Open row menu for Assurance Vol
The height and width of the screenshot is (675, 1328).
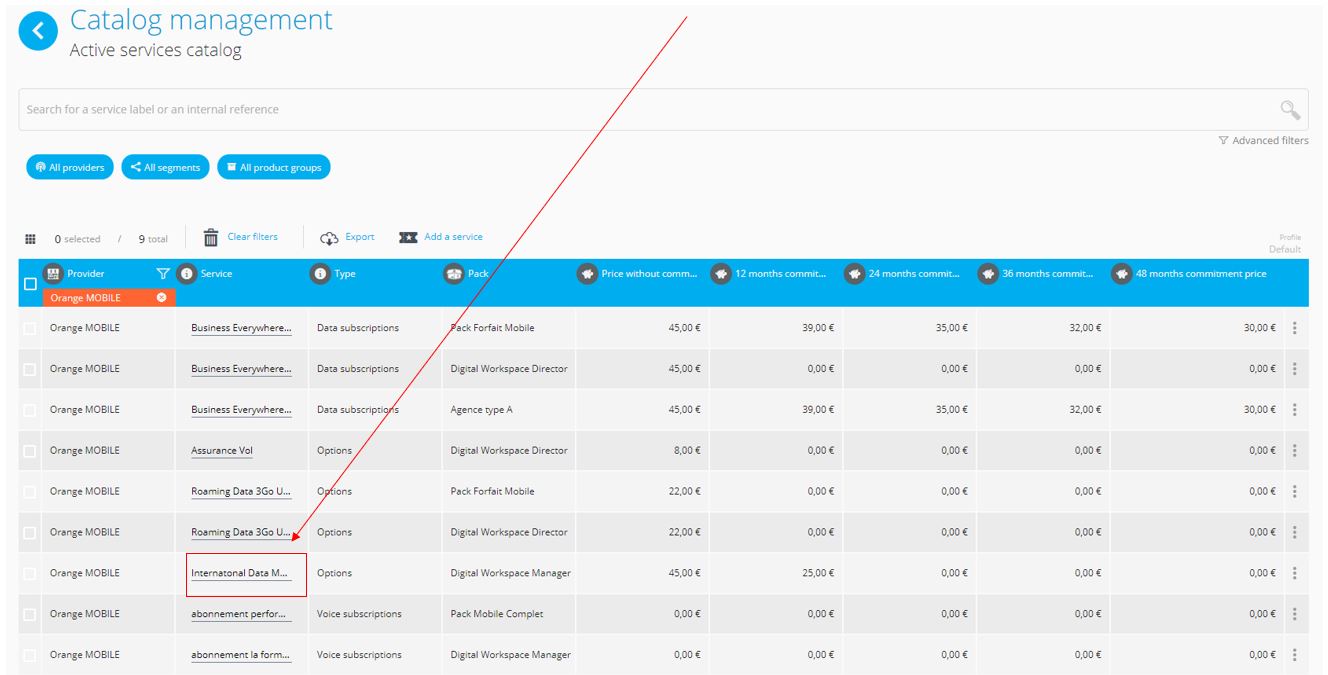[x=1294, y=451]
